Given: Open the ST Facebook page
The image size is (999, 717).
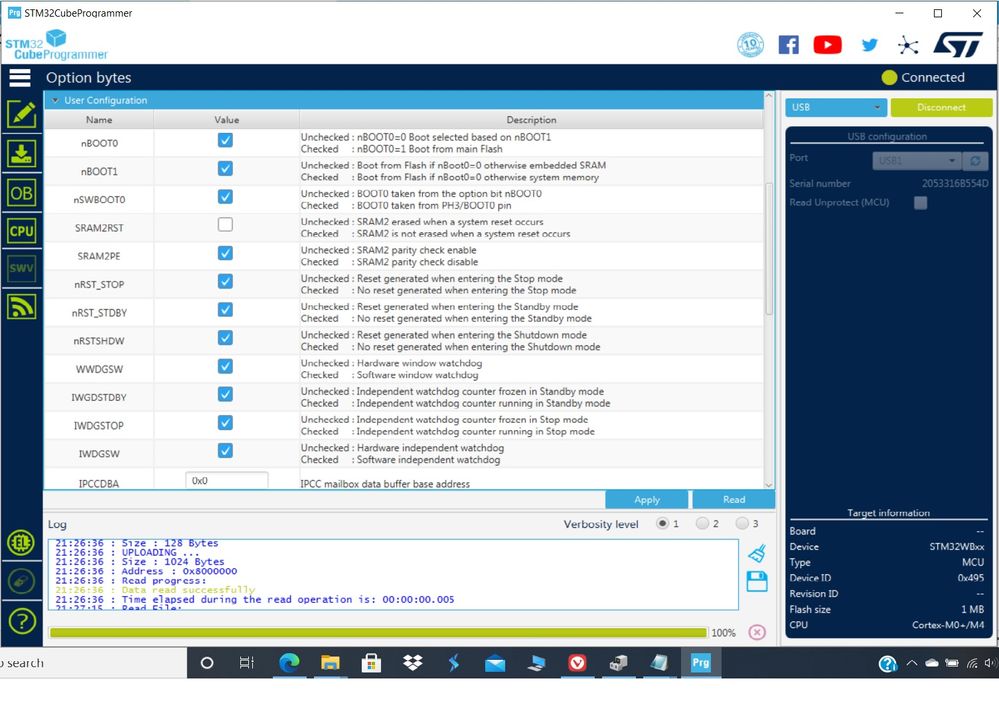Looking at the screenshot, I should (x=789, y=45).
